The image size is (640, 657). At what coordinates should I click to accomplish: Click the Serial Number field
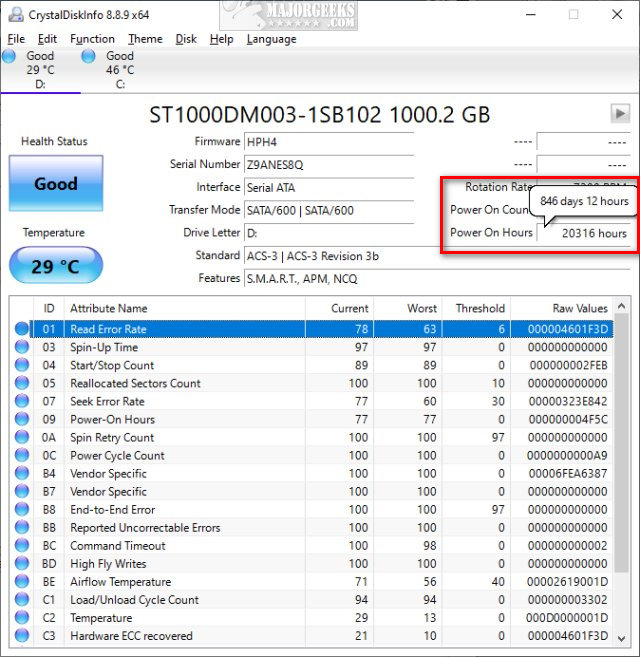(x=326, y=164)
